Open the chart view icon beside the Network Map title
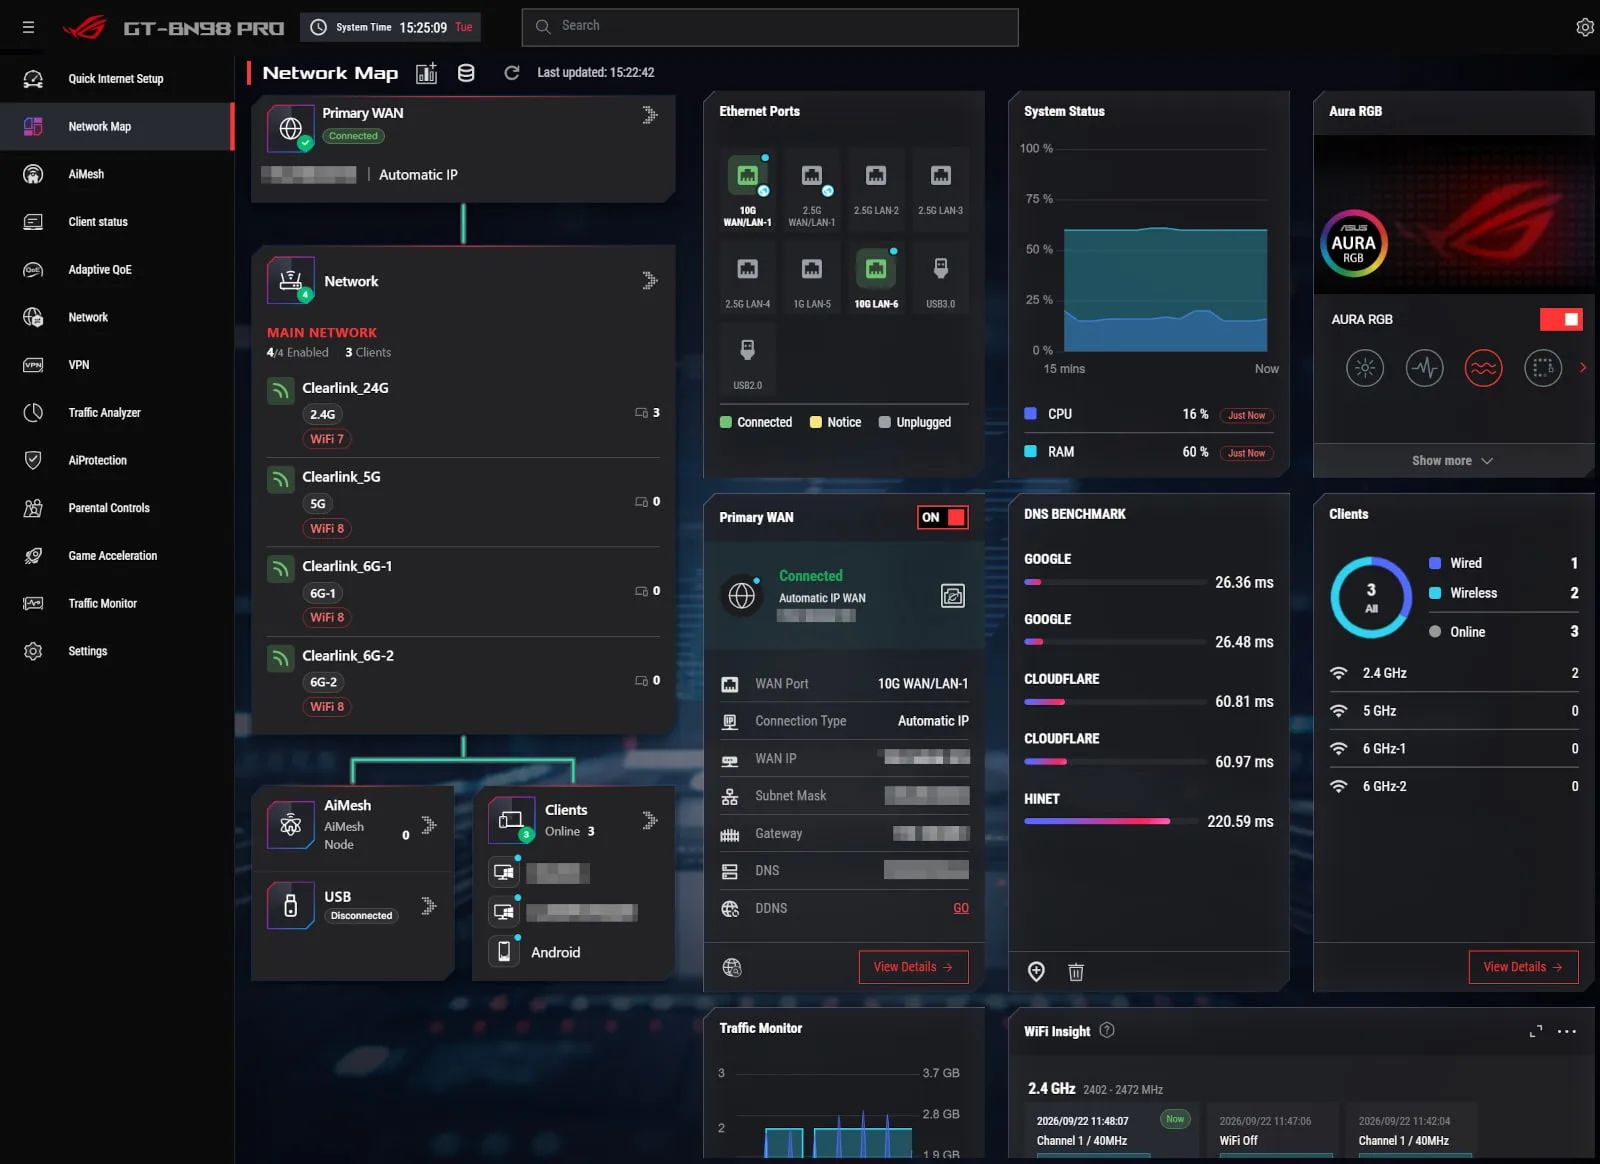 427,73
